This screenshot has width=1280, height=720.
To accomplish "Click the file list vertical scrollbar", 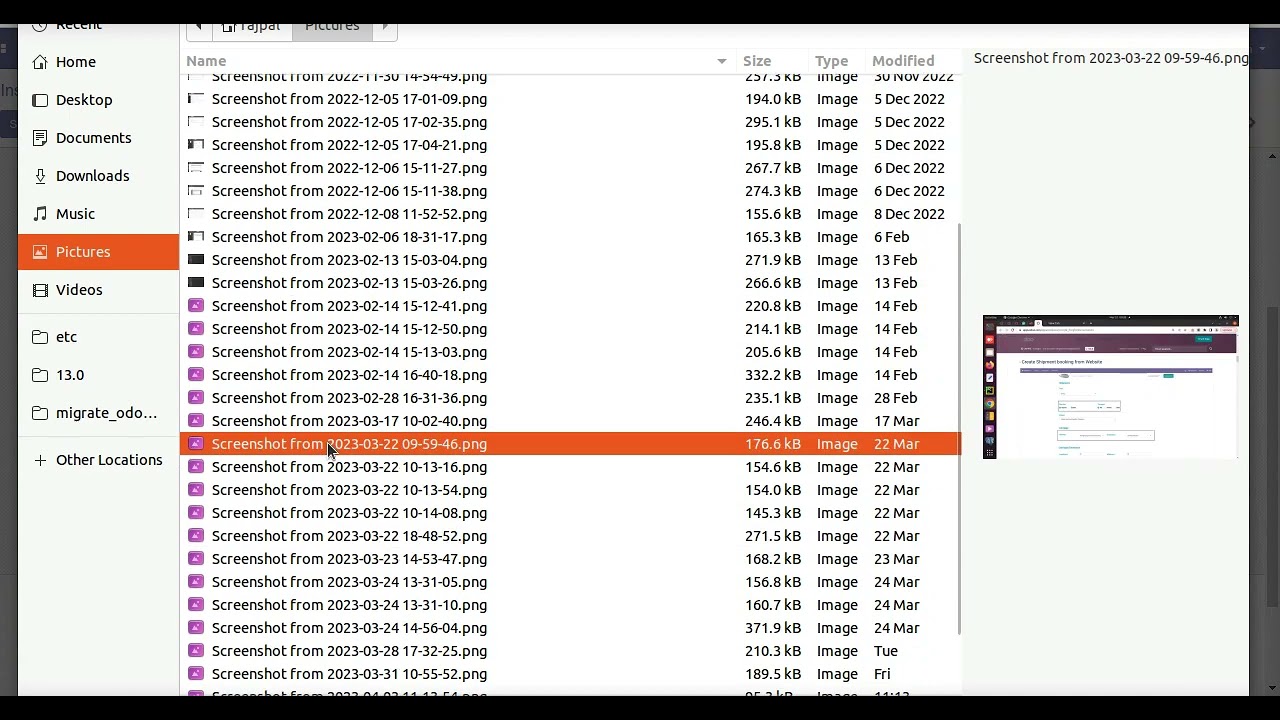I will point(959,428).
